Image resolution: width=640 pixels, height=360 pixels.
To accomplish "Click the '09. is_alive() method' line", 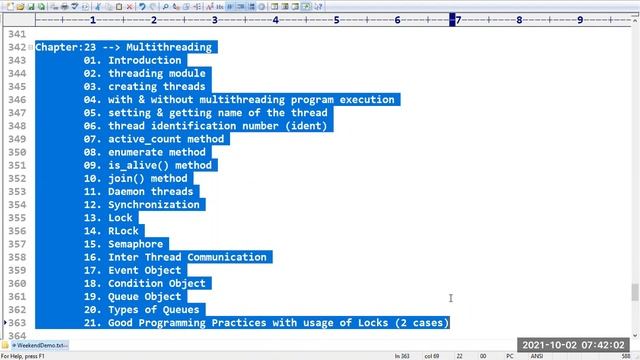I will tap(148, 165).
